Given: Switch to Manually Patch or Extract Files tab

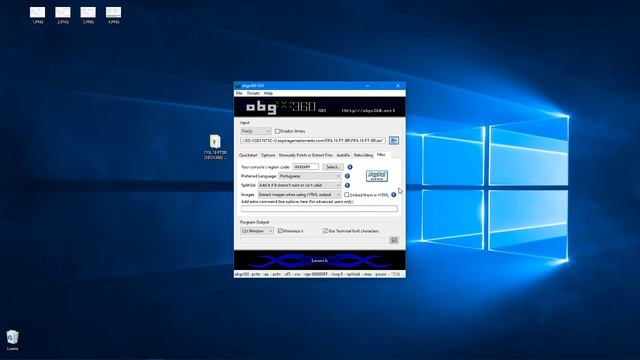Looking at the screenshot, I should click(306, 155).
